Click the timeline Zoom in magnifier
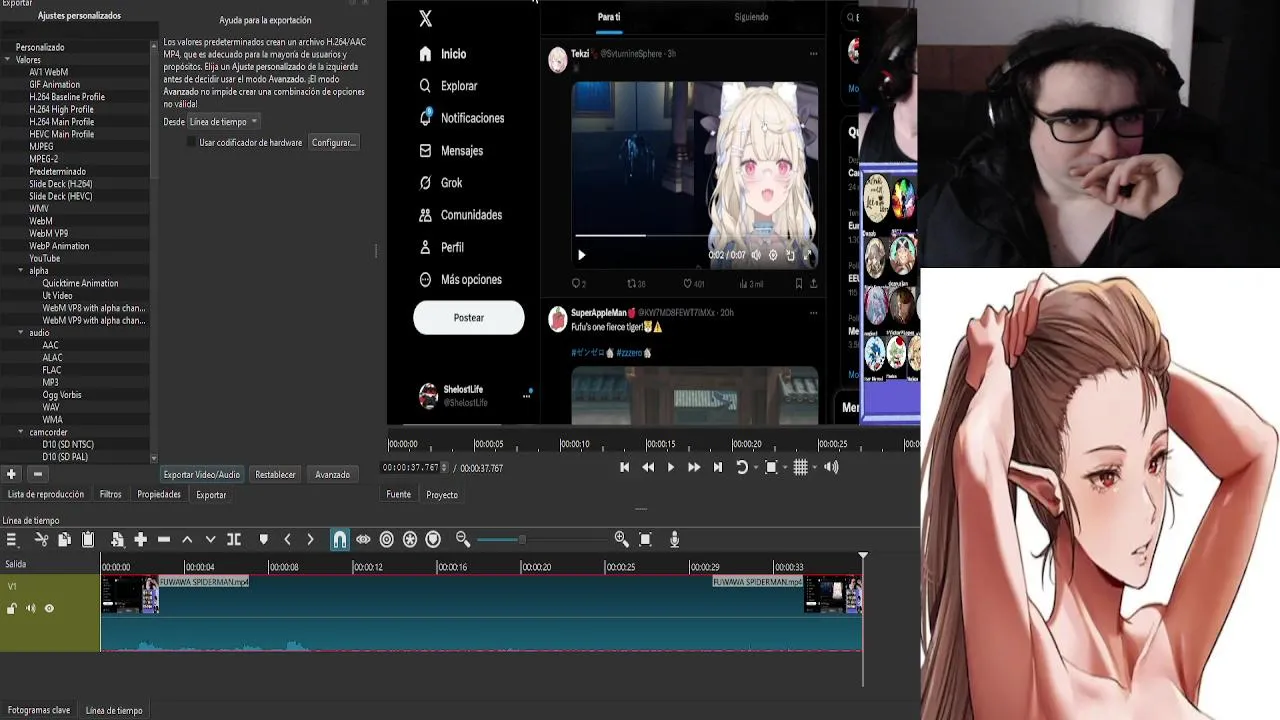This screenshot has height=720, width=1280. 621,539
